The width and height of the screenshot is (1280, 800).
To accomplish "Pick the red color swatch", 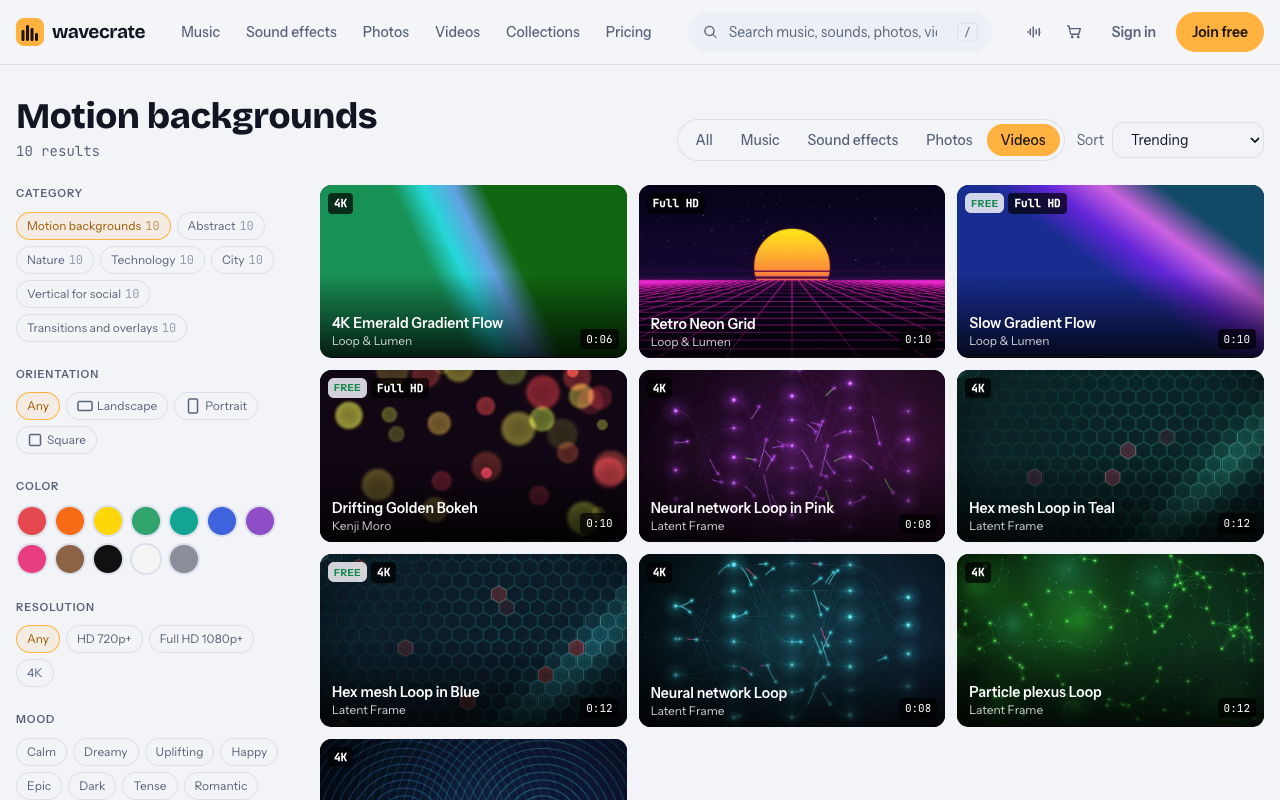I will click(32, 521).
